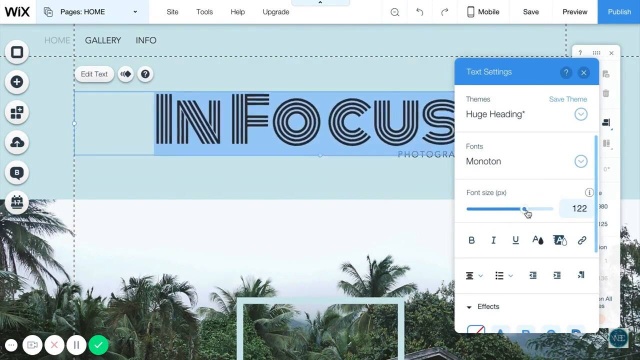The height and width of the screenshot is (360, 640).
Task: Toggle italic formatting
Action: [x=493, y=240]
